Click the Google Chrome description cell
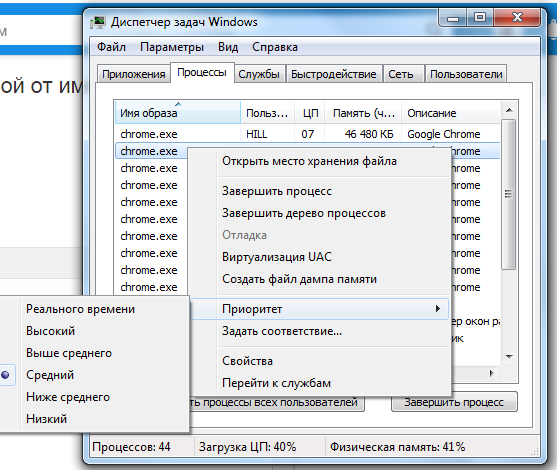 coord(444,134)
